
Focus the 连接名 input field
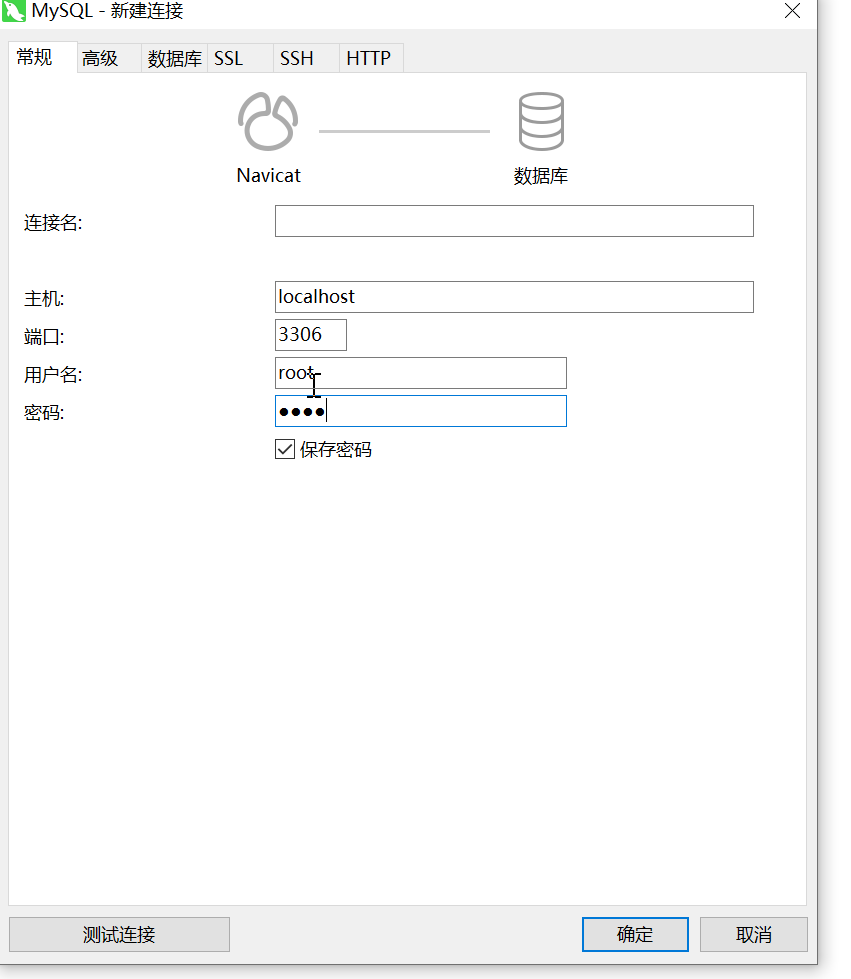coord(514,221)
